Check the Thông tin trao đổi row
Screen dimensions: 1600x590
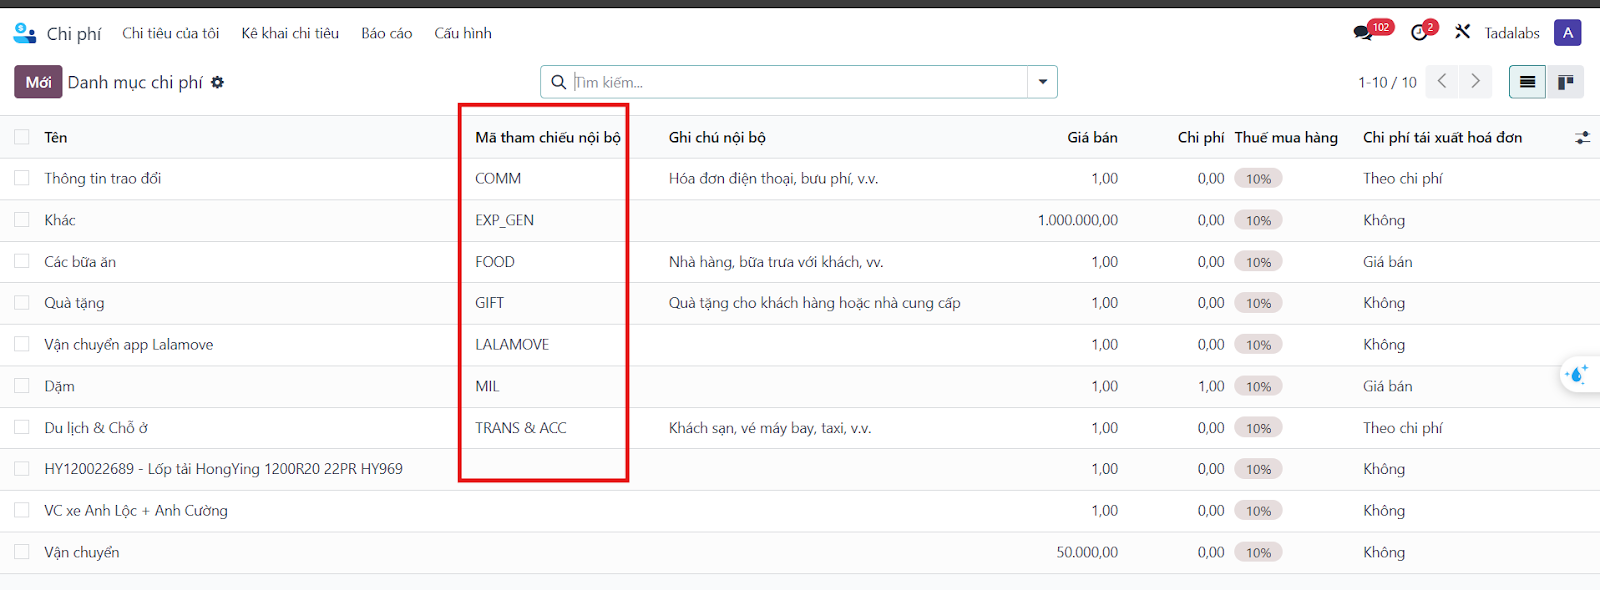point(21,178)
